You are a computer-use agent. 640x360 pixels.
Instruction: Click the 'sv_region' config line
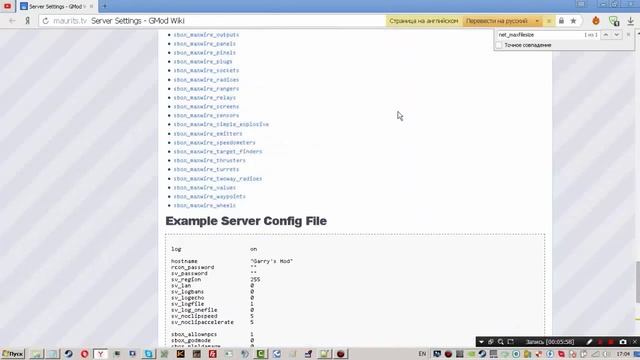[216, 280]
